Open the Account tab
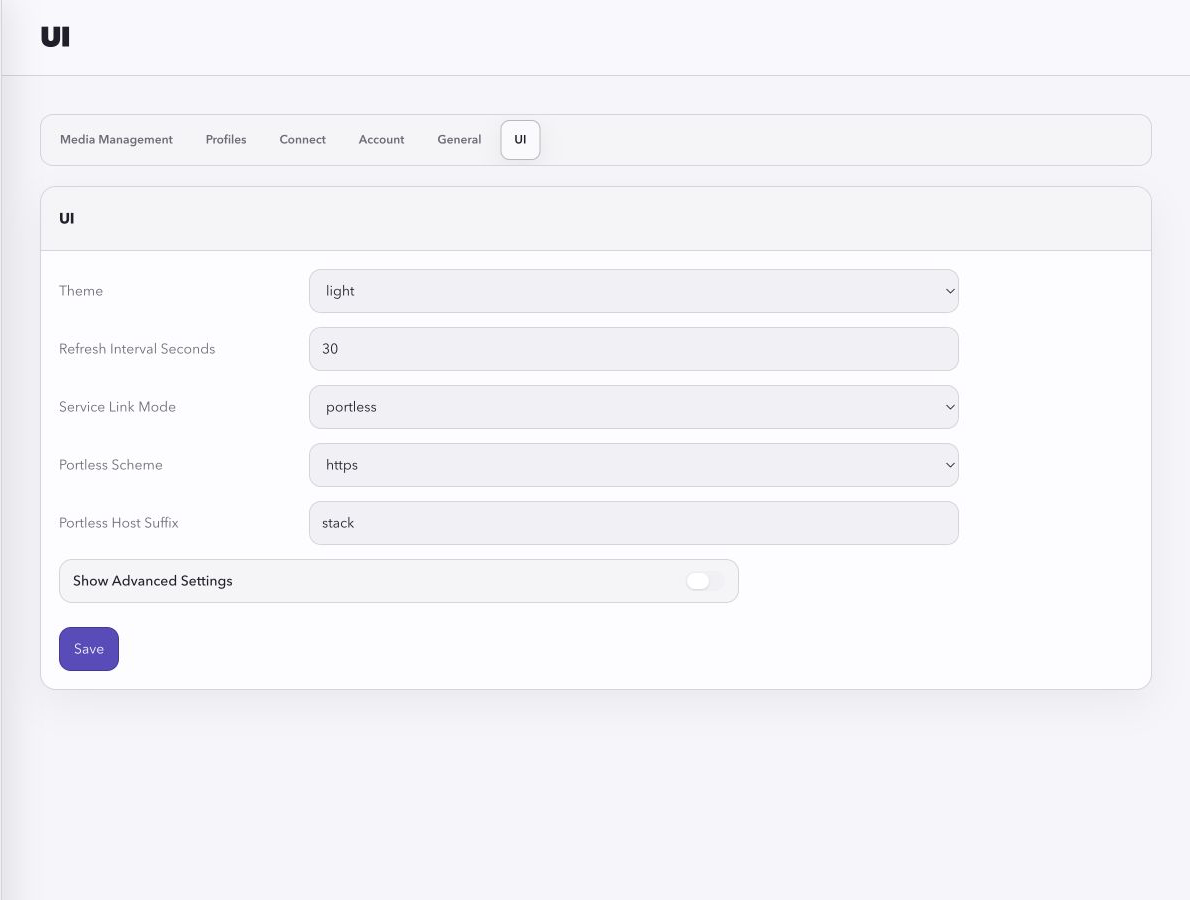Image resolution: width=1190 pixels, height=900 pixels. pyautogui.click(x=381, y=140)
